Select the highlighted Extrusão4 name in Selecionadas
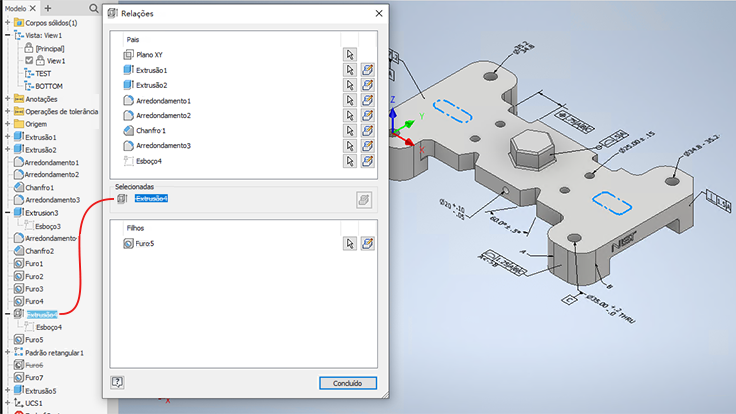The width and height of the screenshot is (736, 414). (x=151, y=199)
